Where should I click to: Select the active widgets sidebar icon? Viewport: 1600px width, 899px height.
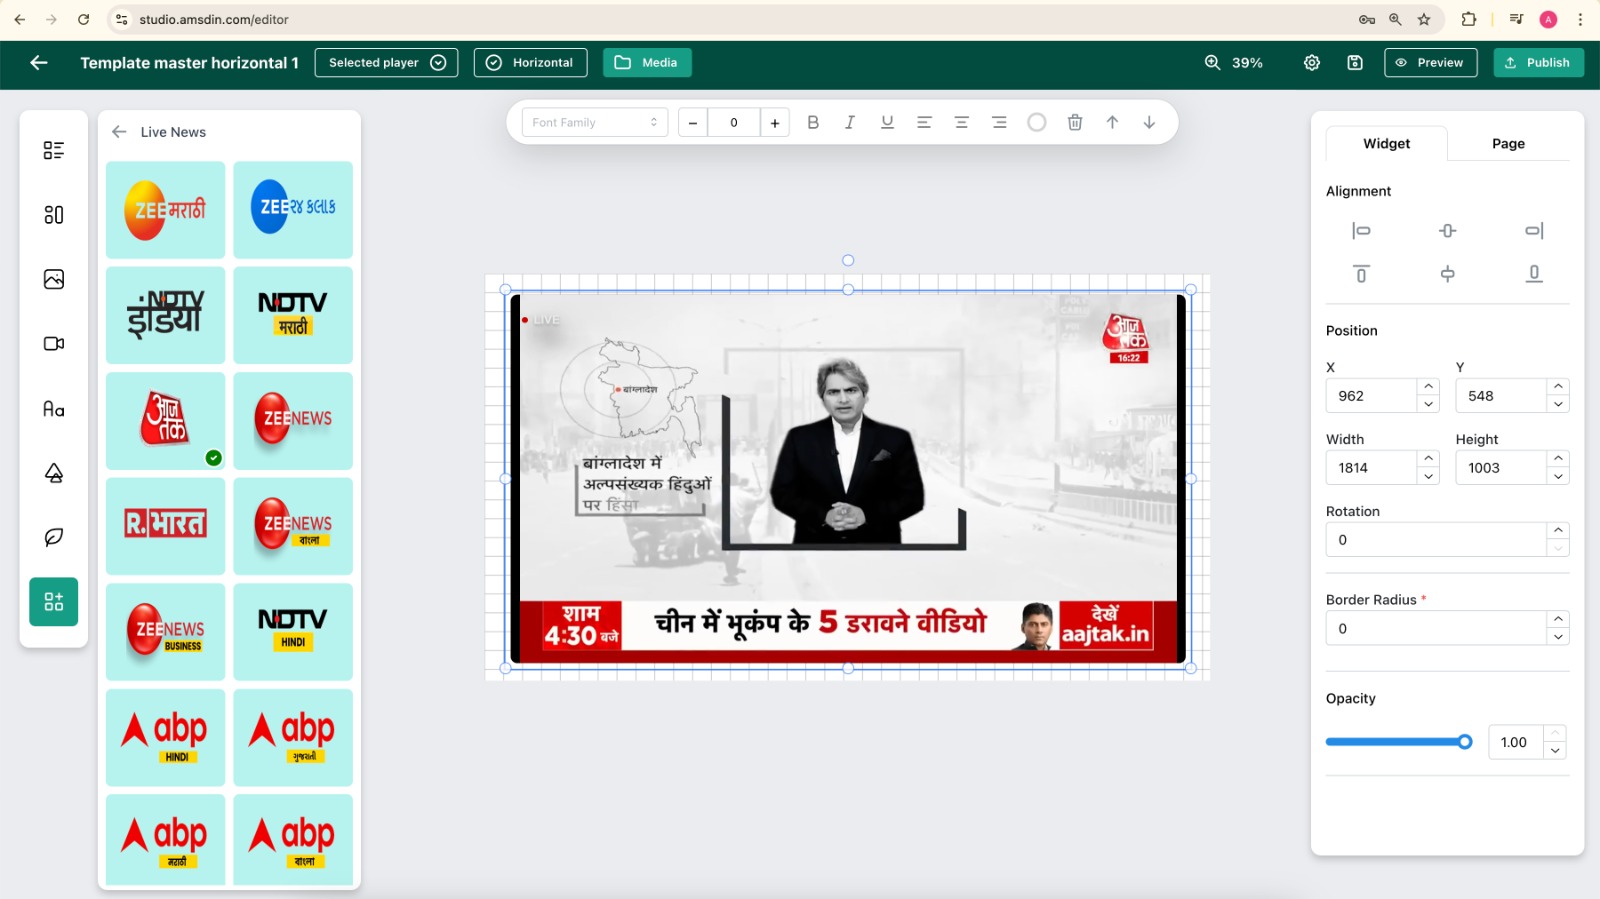pyautogui.click(x=54, y=602)
